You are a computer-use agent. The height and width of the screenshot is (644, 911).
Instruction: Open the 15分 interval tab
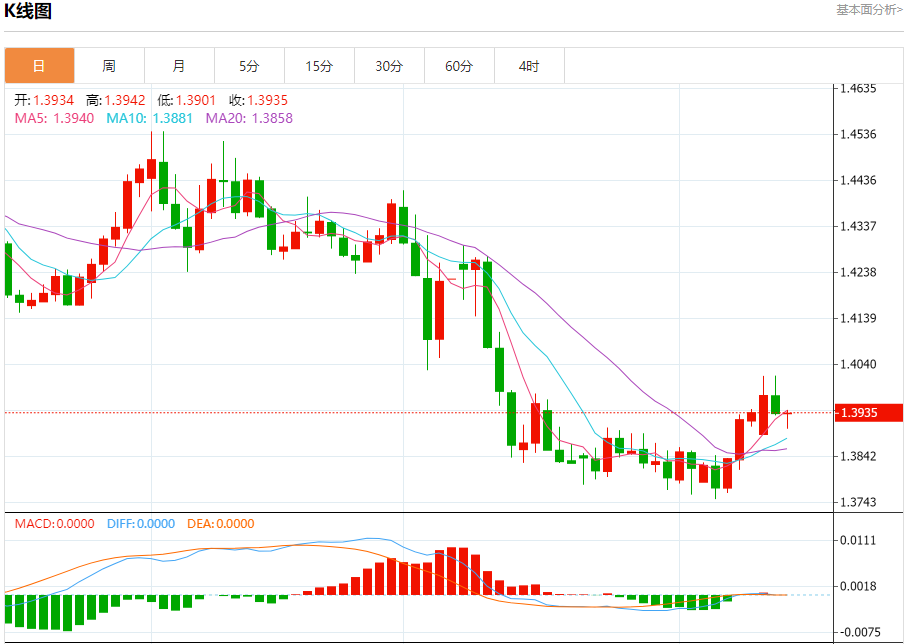(320, 66)
